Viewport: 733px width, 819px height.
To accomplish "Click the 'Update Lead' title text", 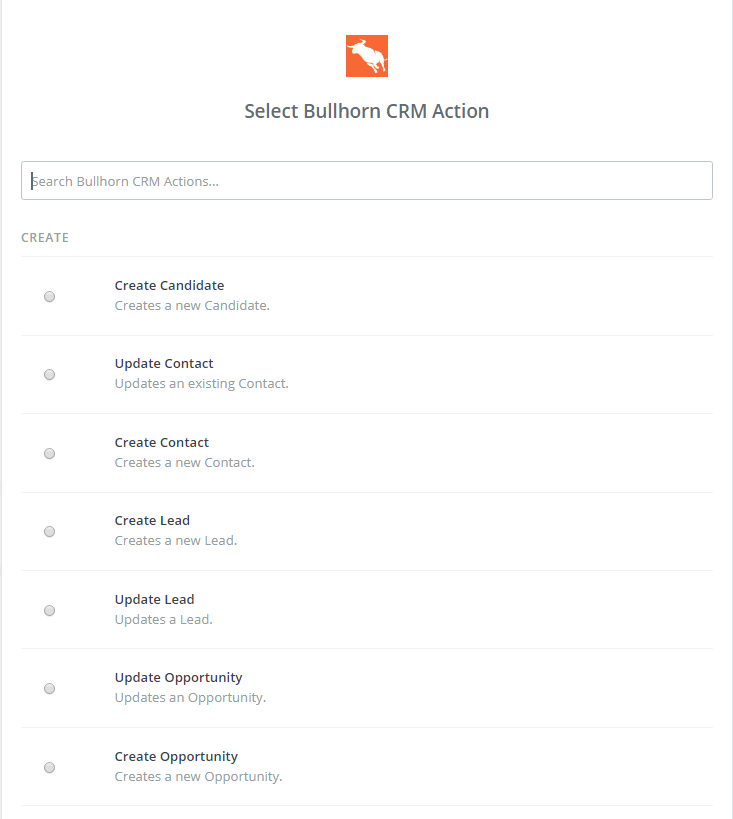I will click(155, 599).
